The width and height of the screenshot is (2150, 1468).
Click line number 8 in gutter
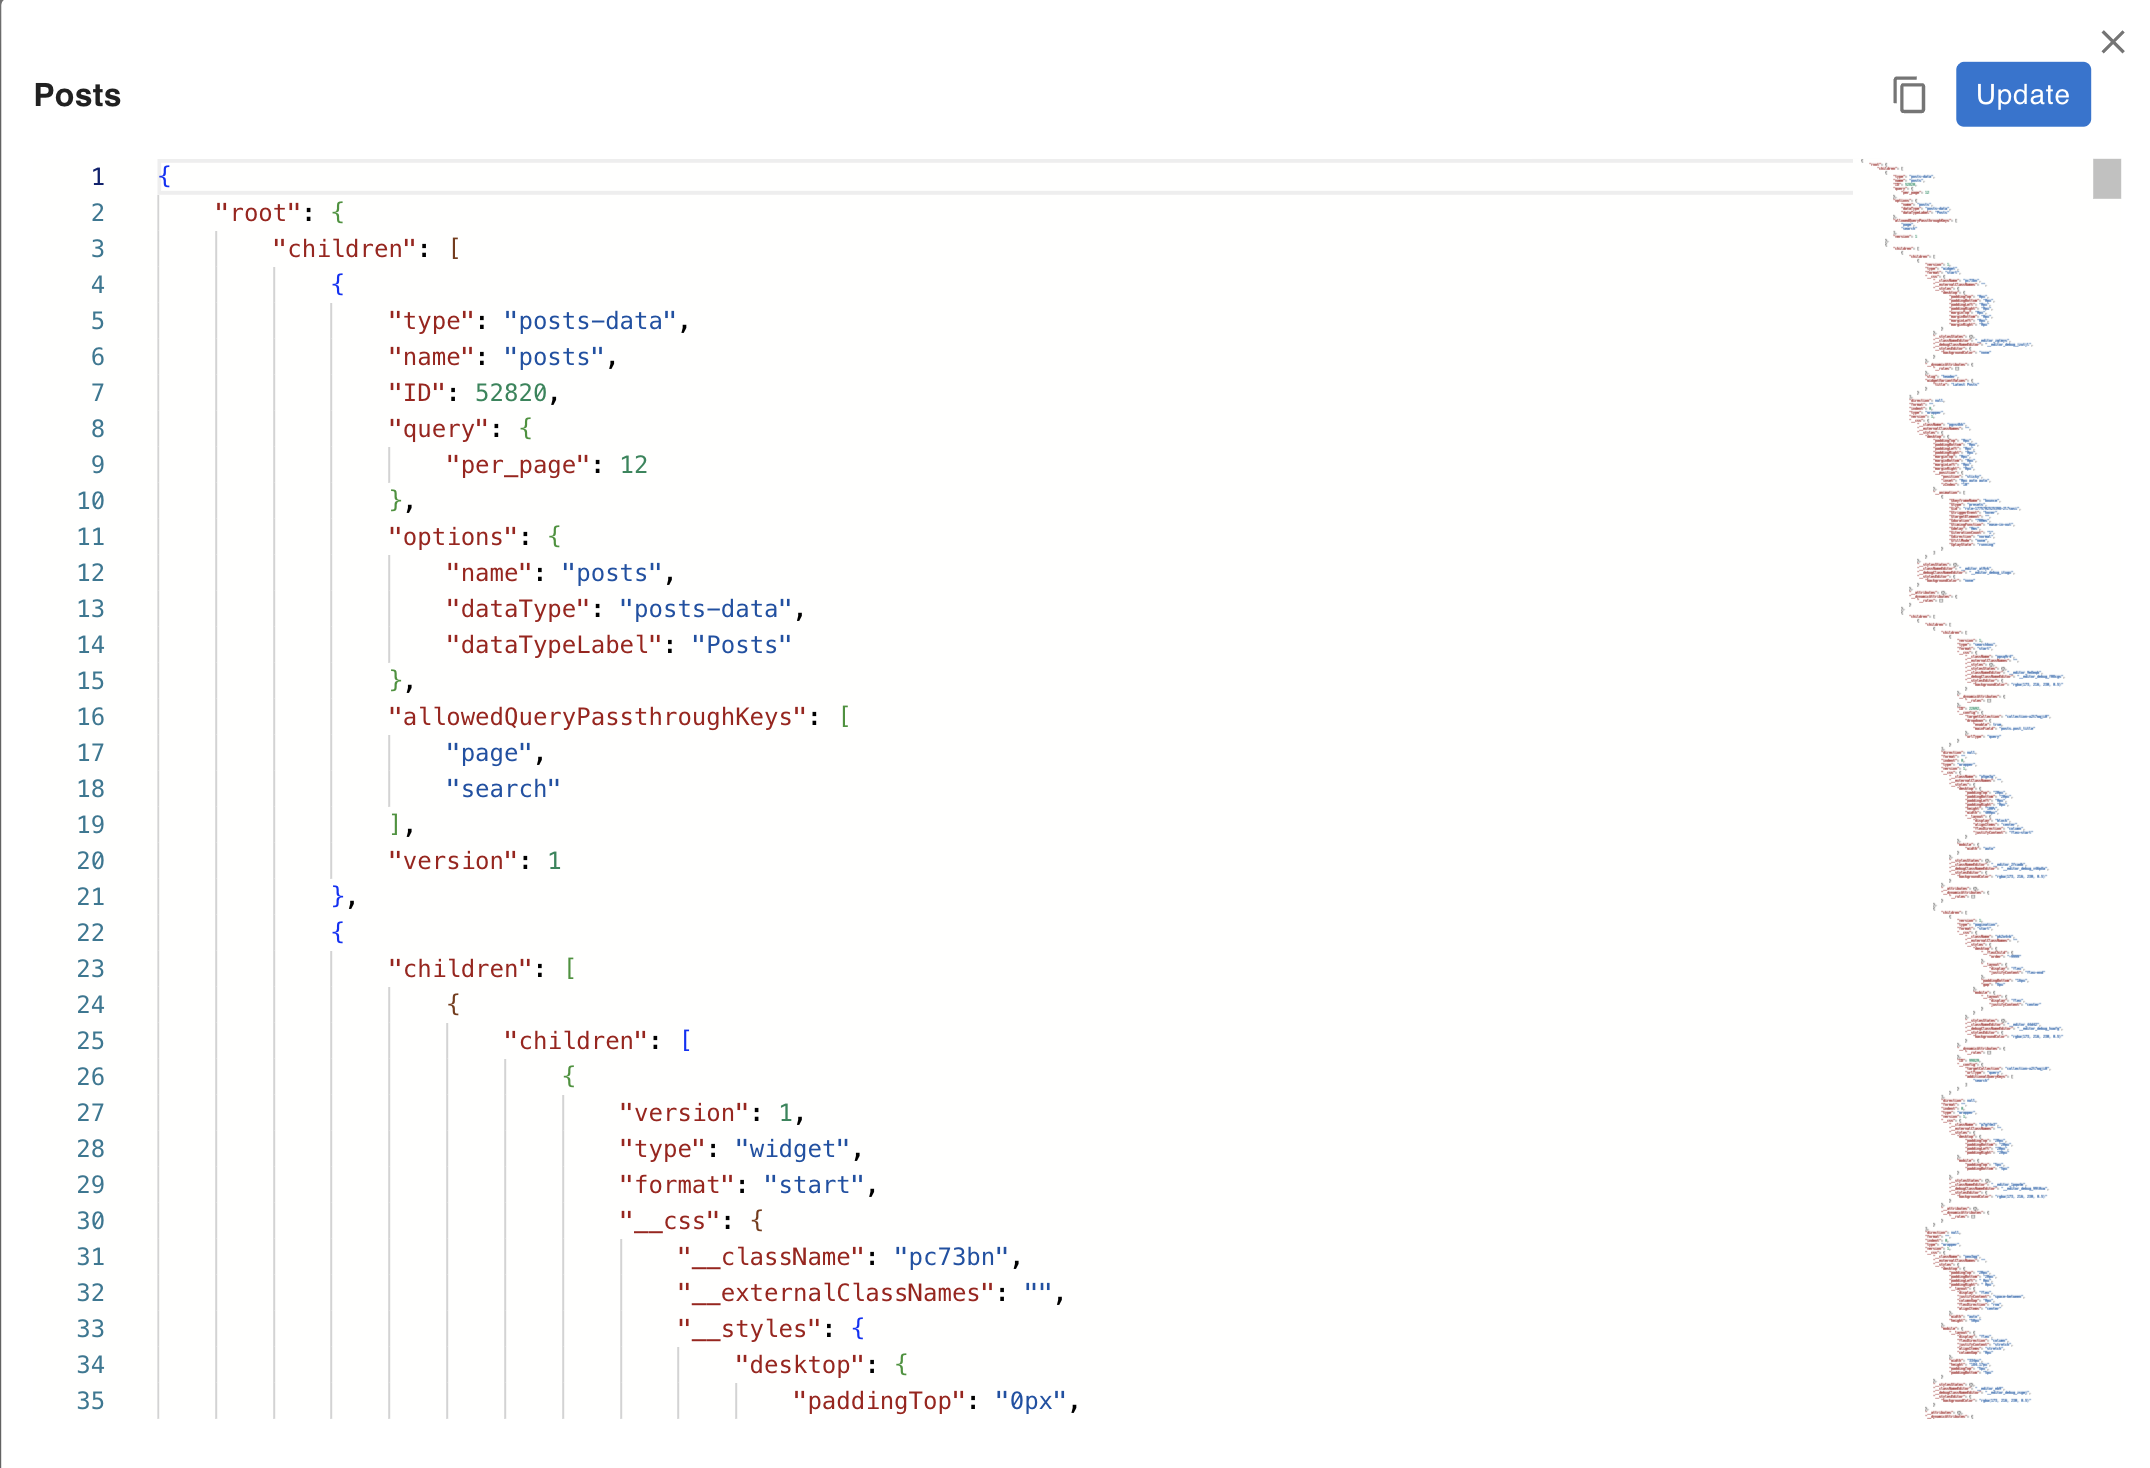tap(97, 429)
